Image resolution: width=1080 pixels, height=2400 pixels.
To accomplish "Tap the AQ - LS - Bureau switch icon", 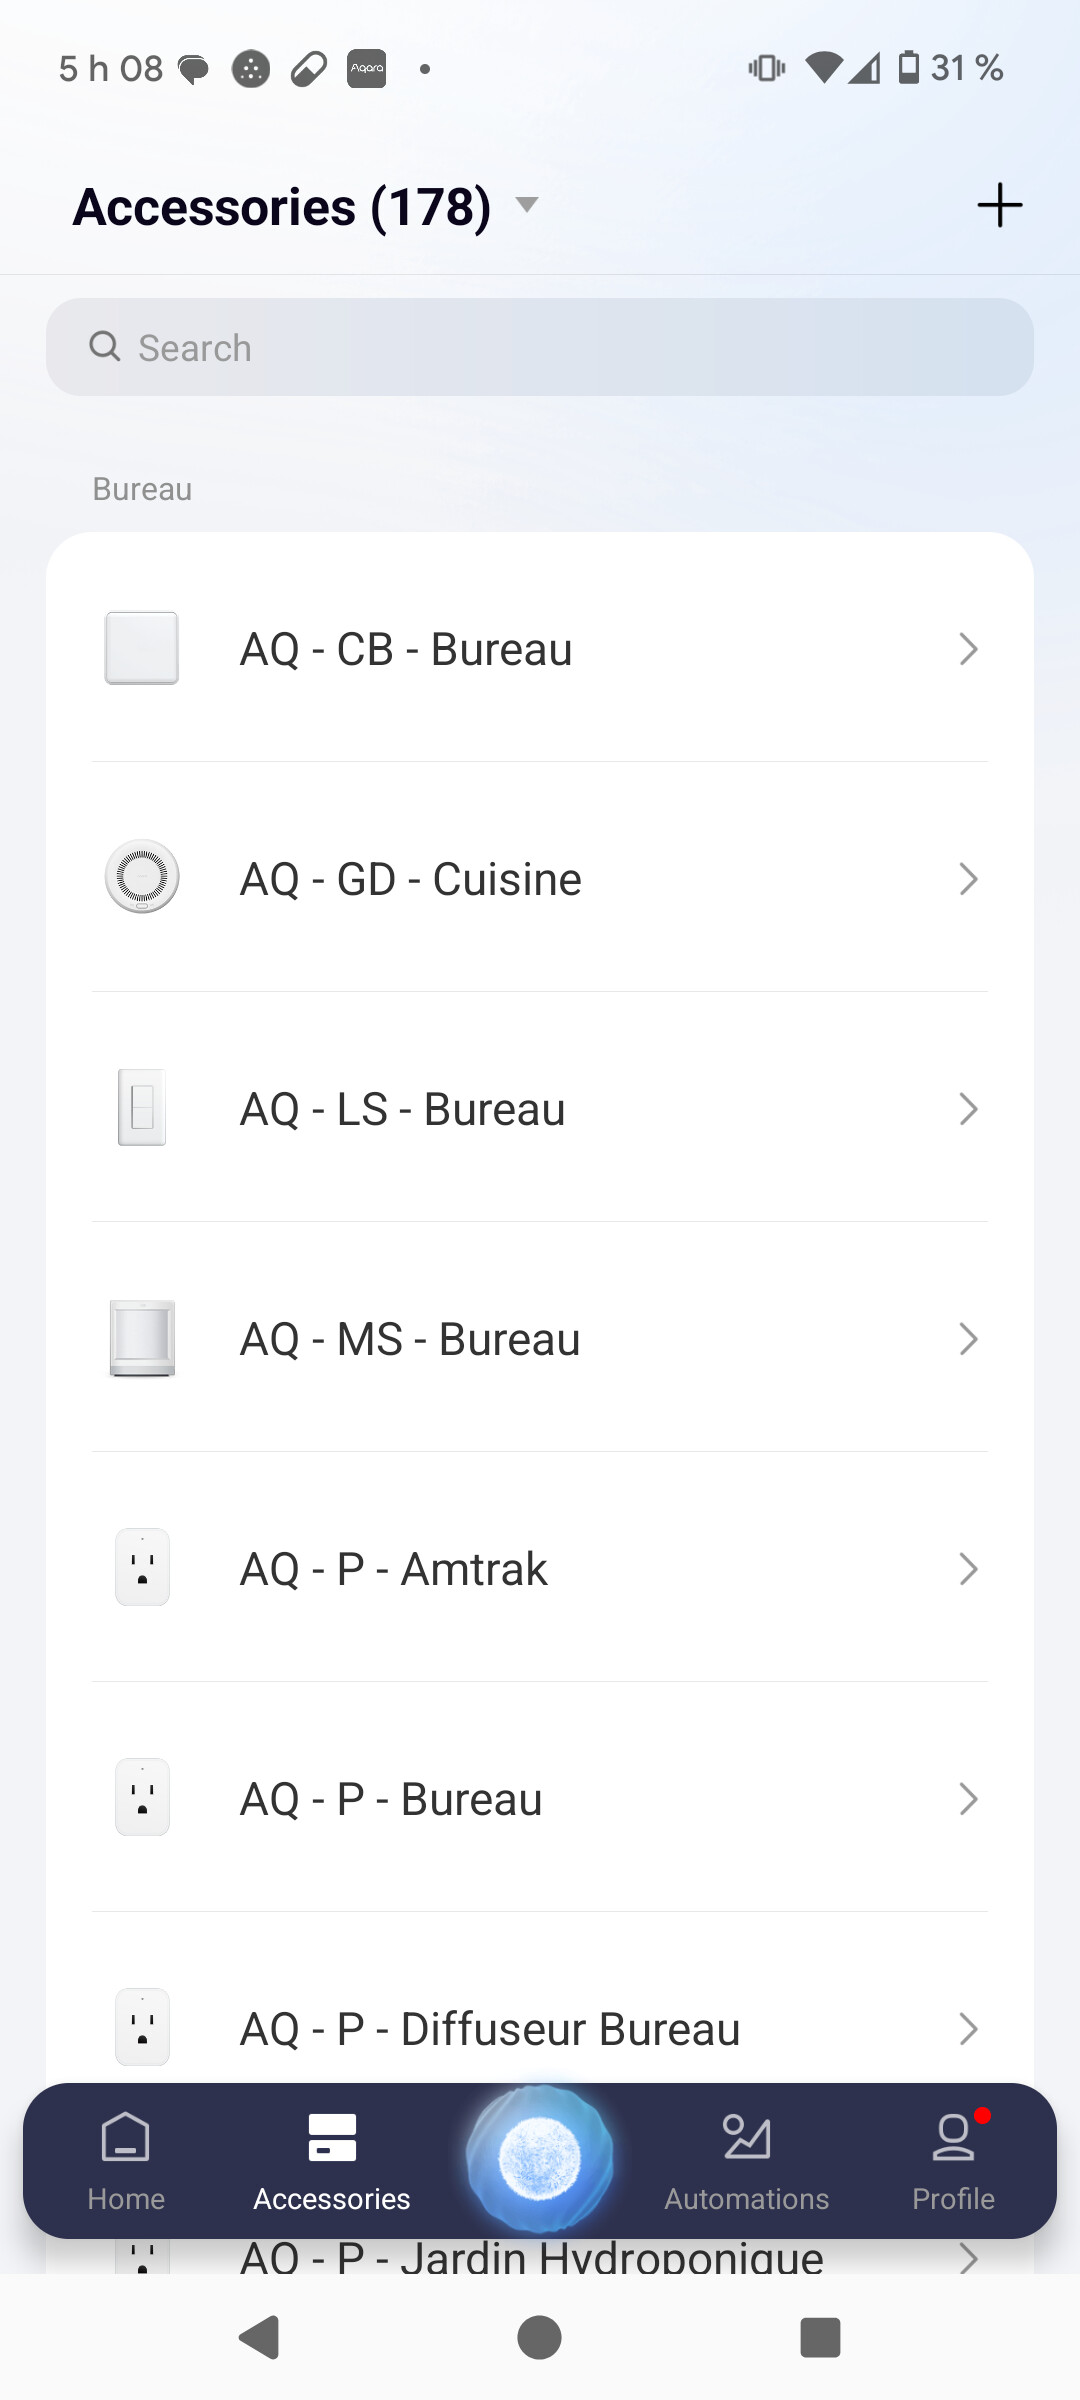I will (x=142, y=1108).
